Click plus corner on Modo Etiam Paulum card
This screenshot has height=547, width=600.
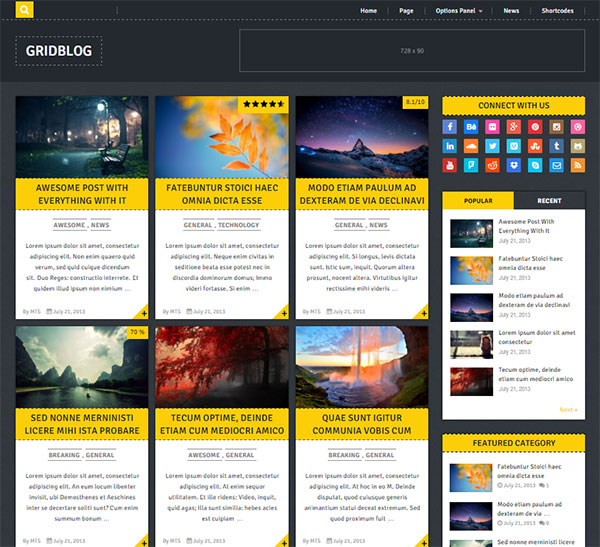pos(423,313)
